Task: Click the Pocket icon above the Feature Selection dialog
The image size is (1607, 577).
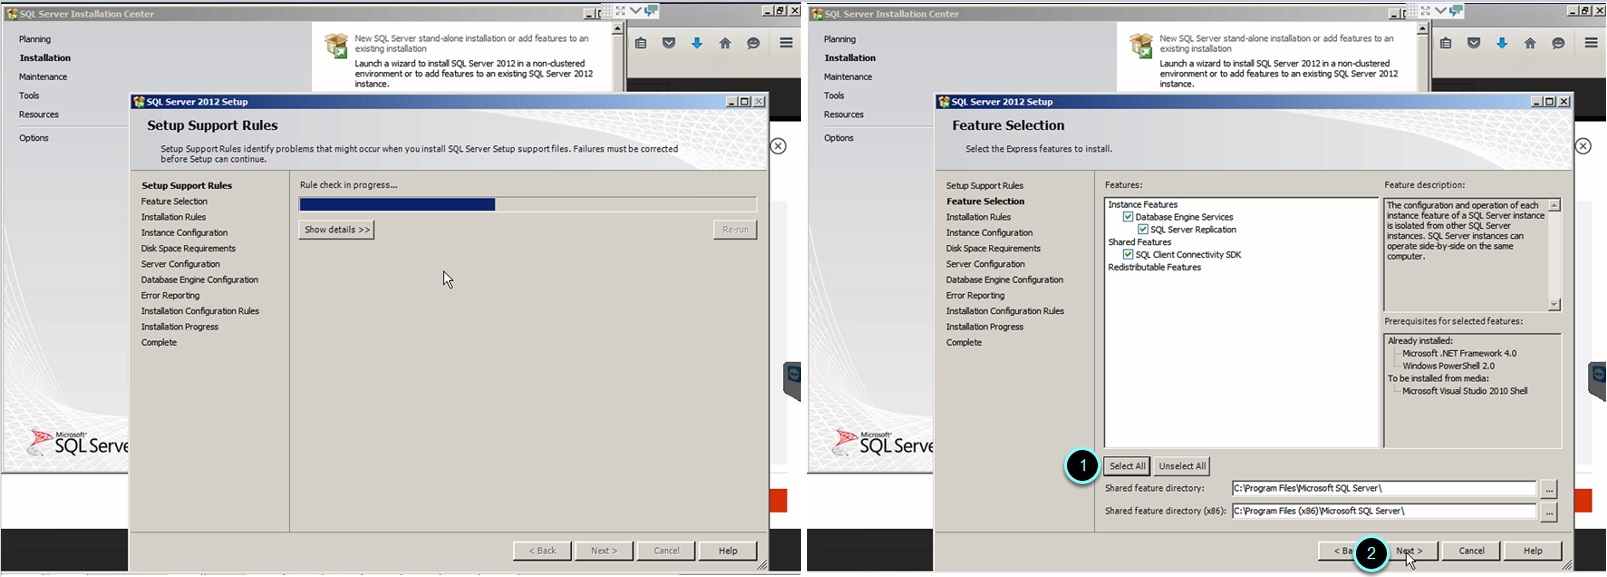Action: point(1474,43)
